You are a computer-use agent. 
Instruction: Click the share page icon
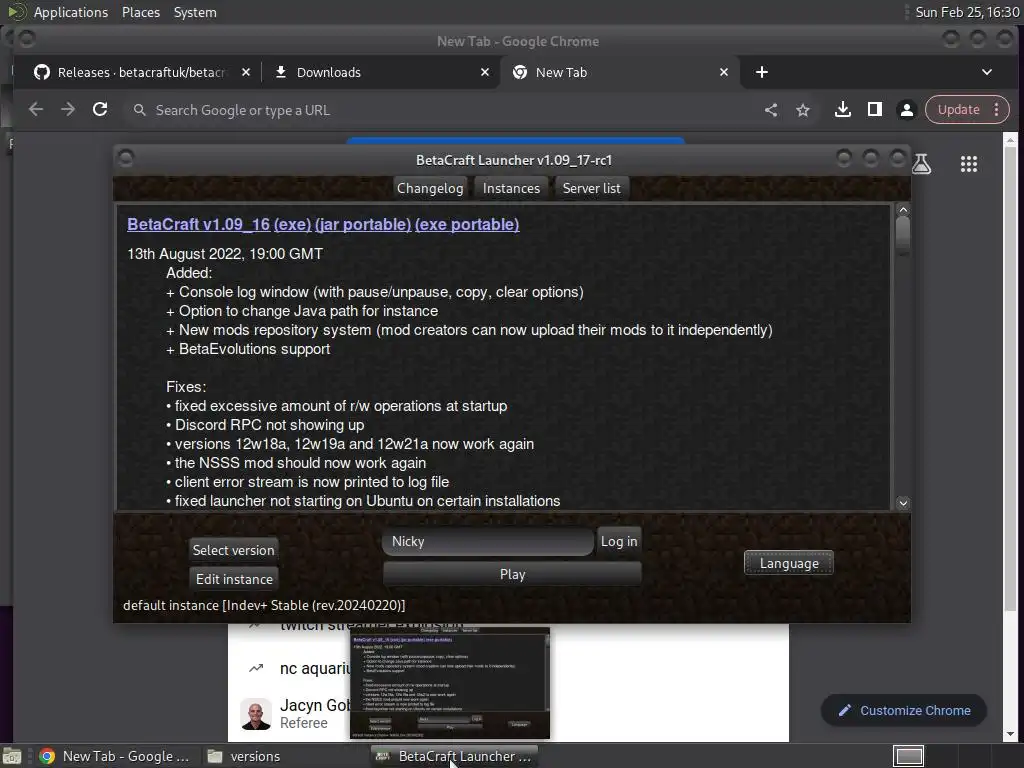coord(771,110)
